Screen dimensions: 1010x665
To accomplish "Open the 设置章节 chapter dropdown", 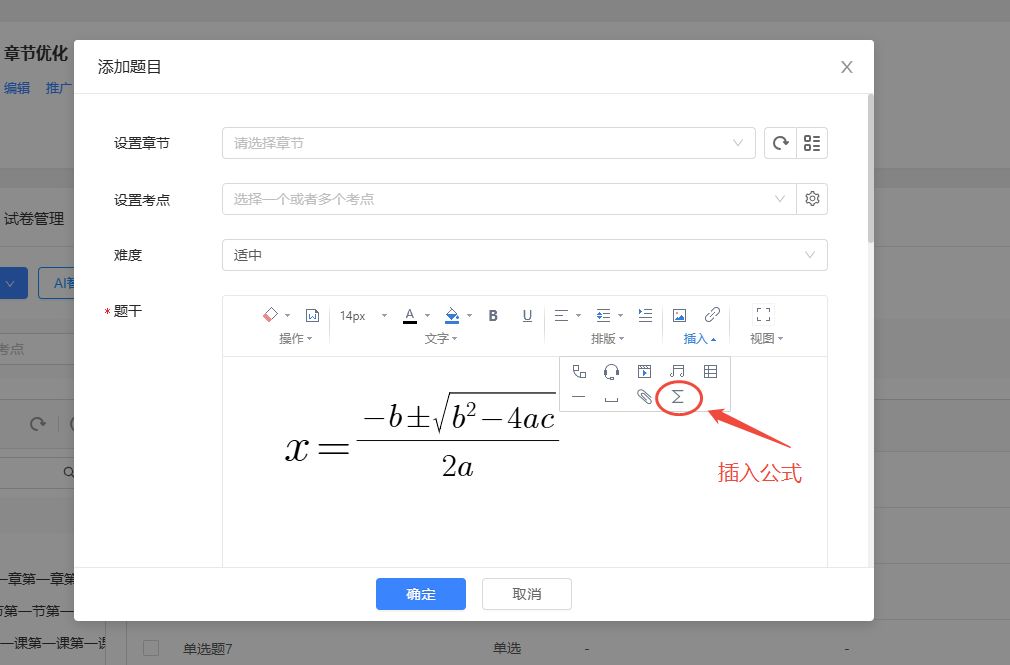I will point(488,143).
